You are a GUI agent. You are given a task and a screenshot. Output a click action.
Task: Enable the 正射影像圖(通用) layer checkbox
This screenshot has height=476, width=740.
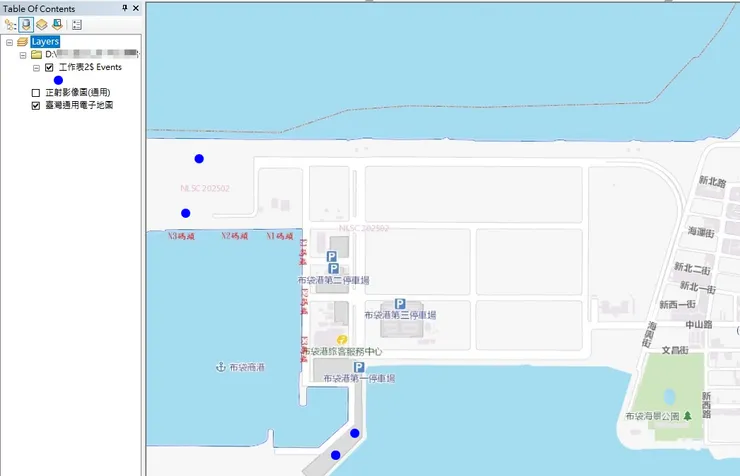[36, 93]
